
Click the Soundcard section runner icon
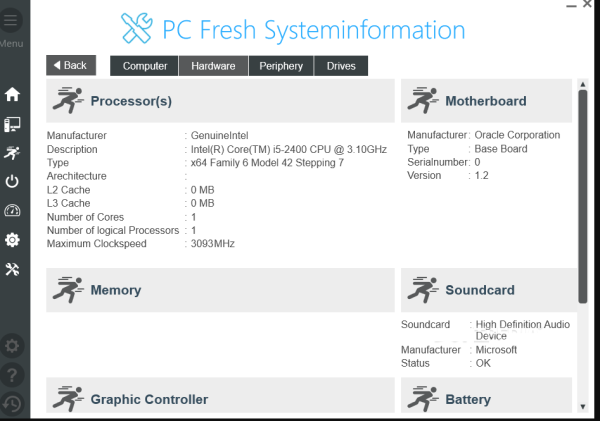[x=423, y=290]
